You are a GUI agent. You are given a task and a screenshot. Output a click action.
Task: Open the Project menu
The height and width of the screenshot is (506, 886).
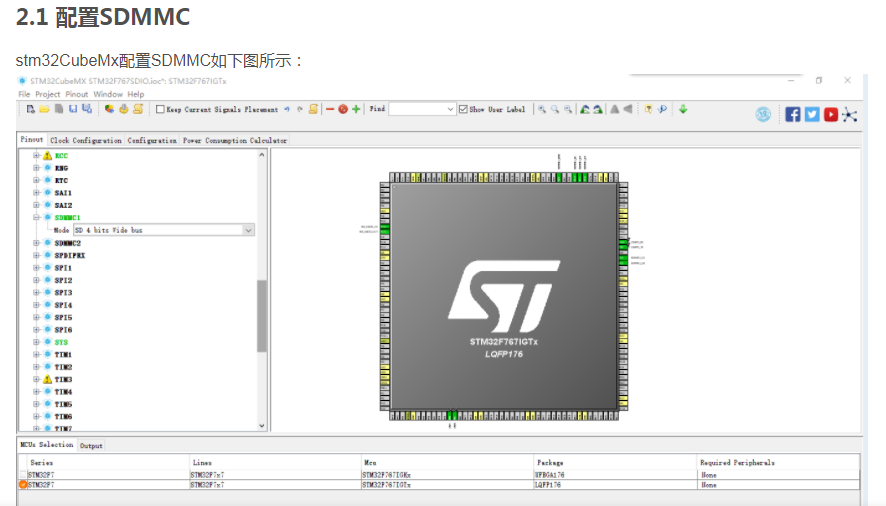click(47, 94)
